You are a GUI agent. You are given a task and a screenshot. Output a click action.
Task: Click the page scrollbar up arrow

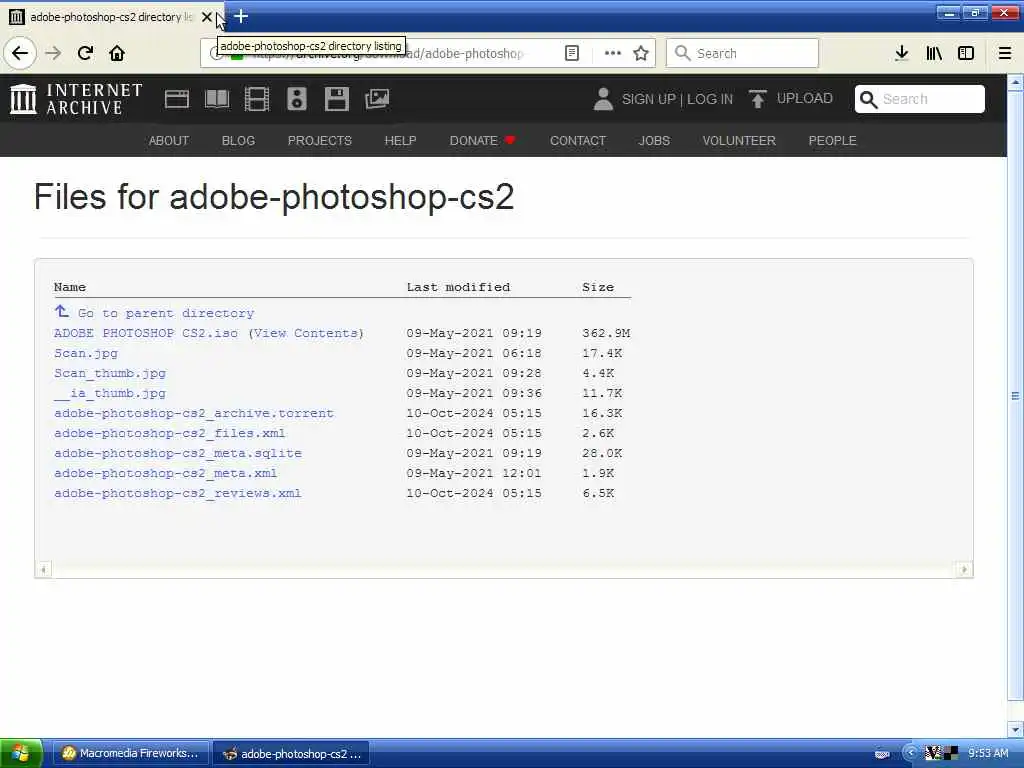coord(1015,83)
